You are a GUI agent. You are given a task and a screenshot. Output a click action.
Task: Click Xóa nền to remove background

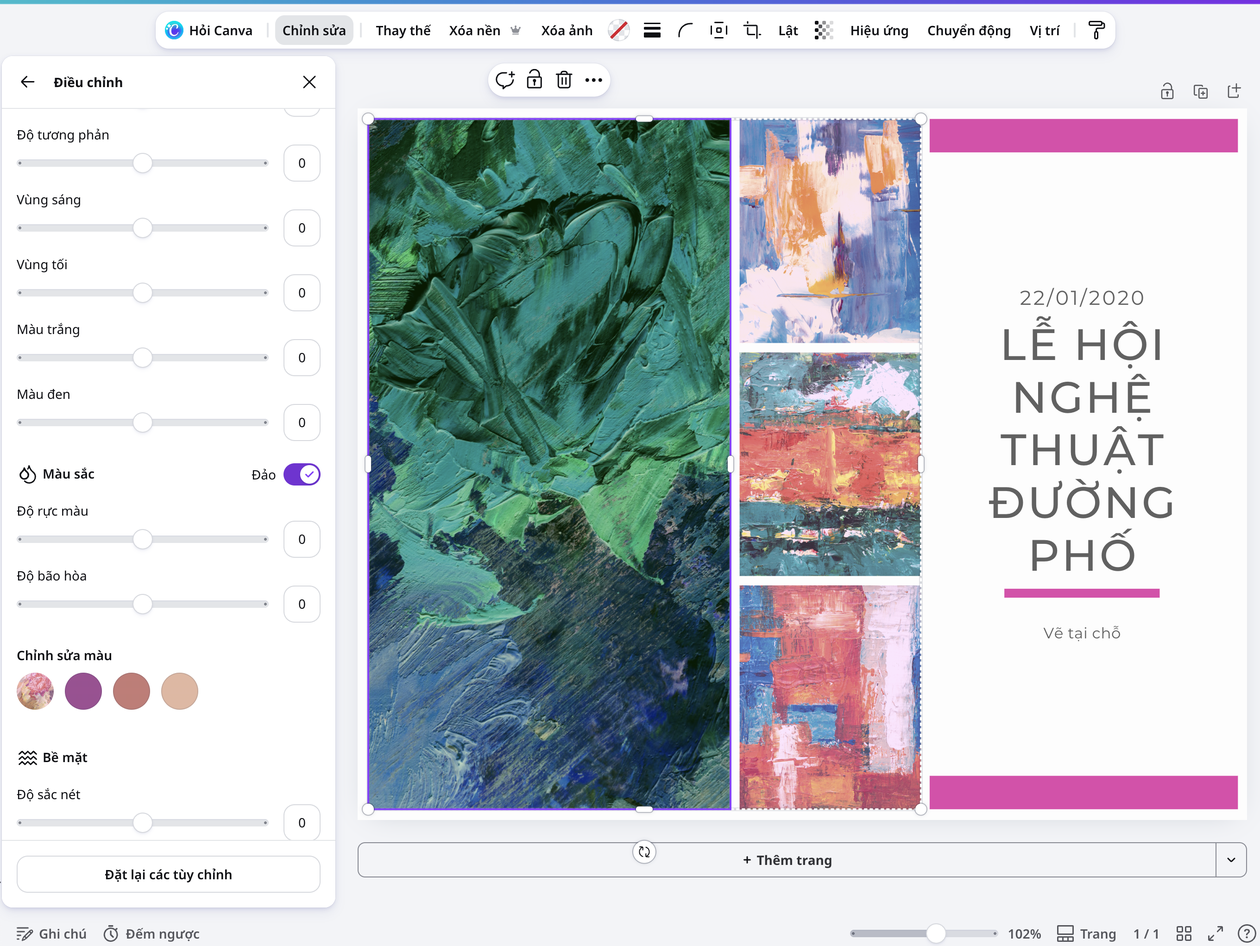[x=485, y=30]
